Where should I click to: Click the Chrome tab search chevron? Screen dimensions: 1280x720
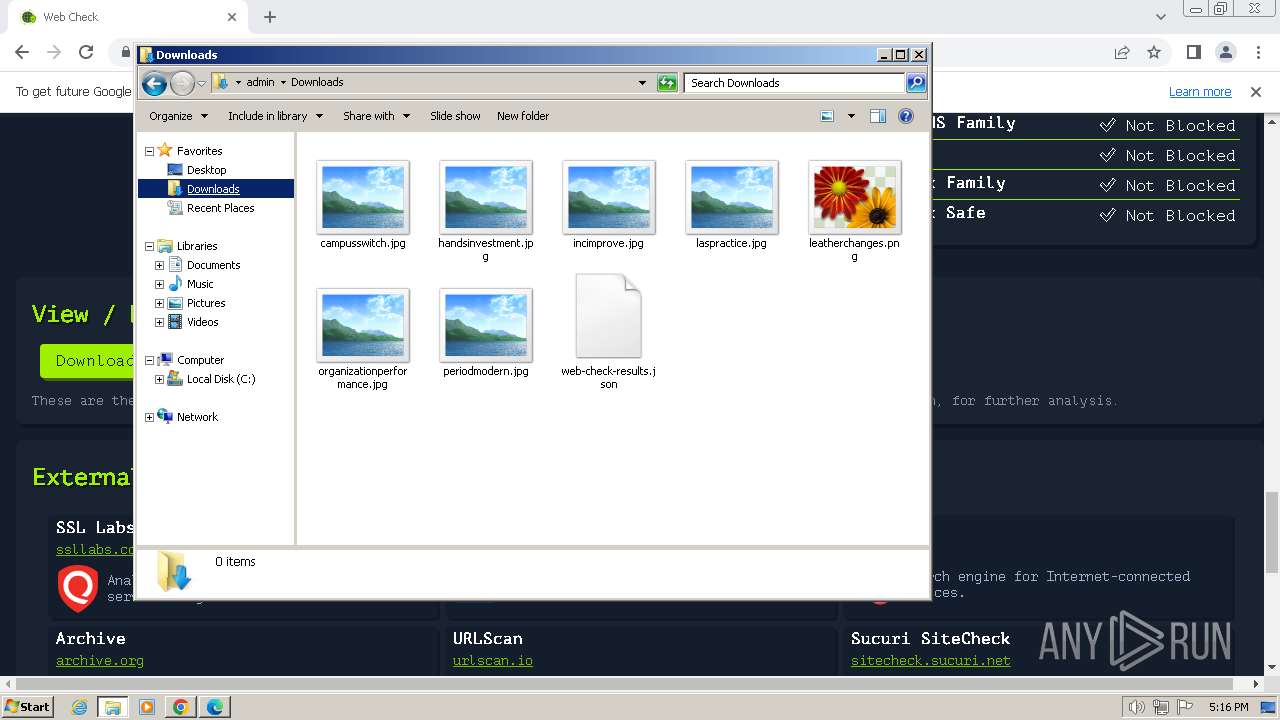tap(1160, 17)
